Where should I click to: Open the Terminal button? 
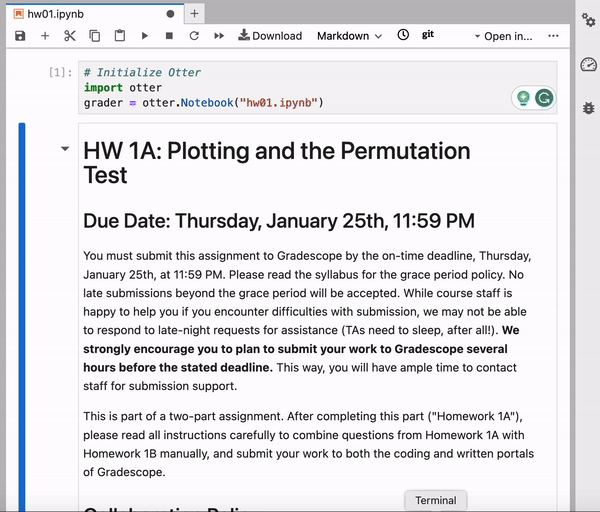(x=436, y=500)
